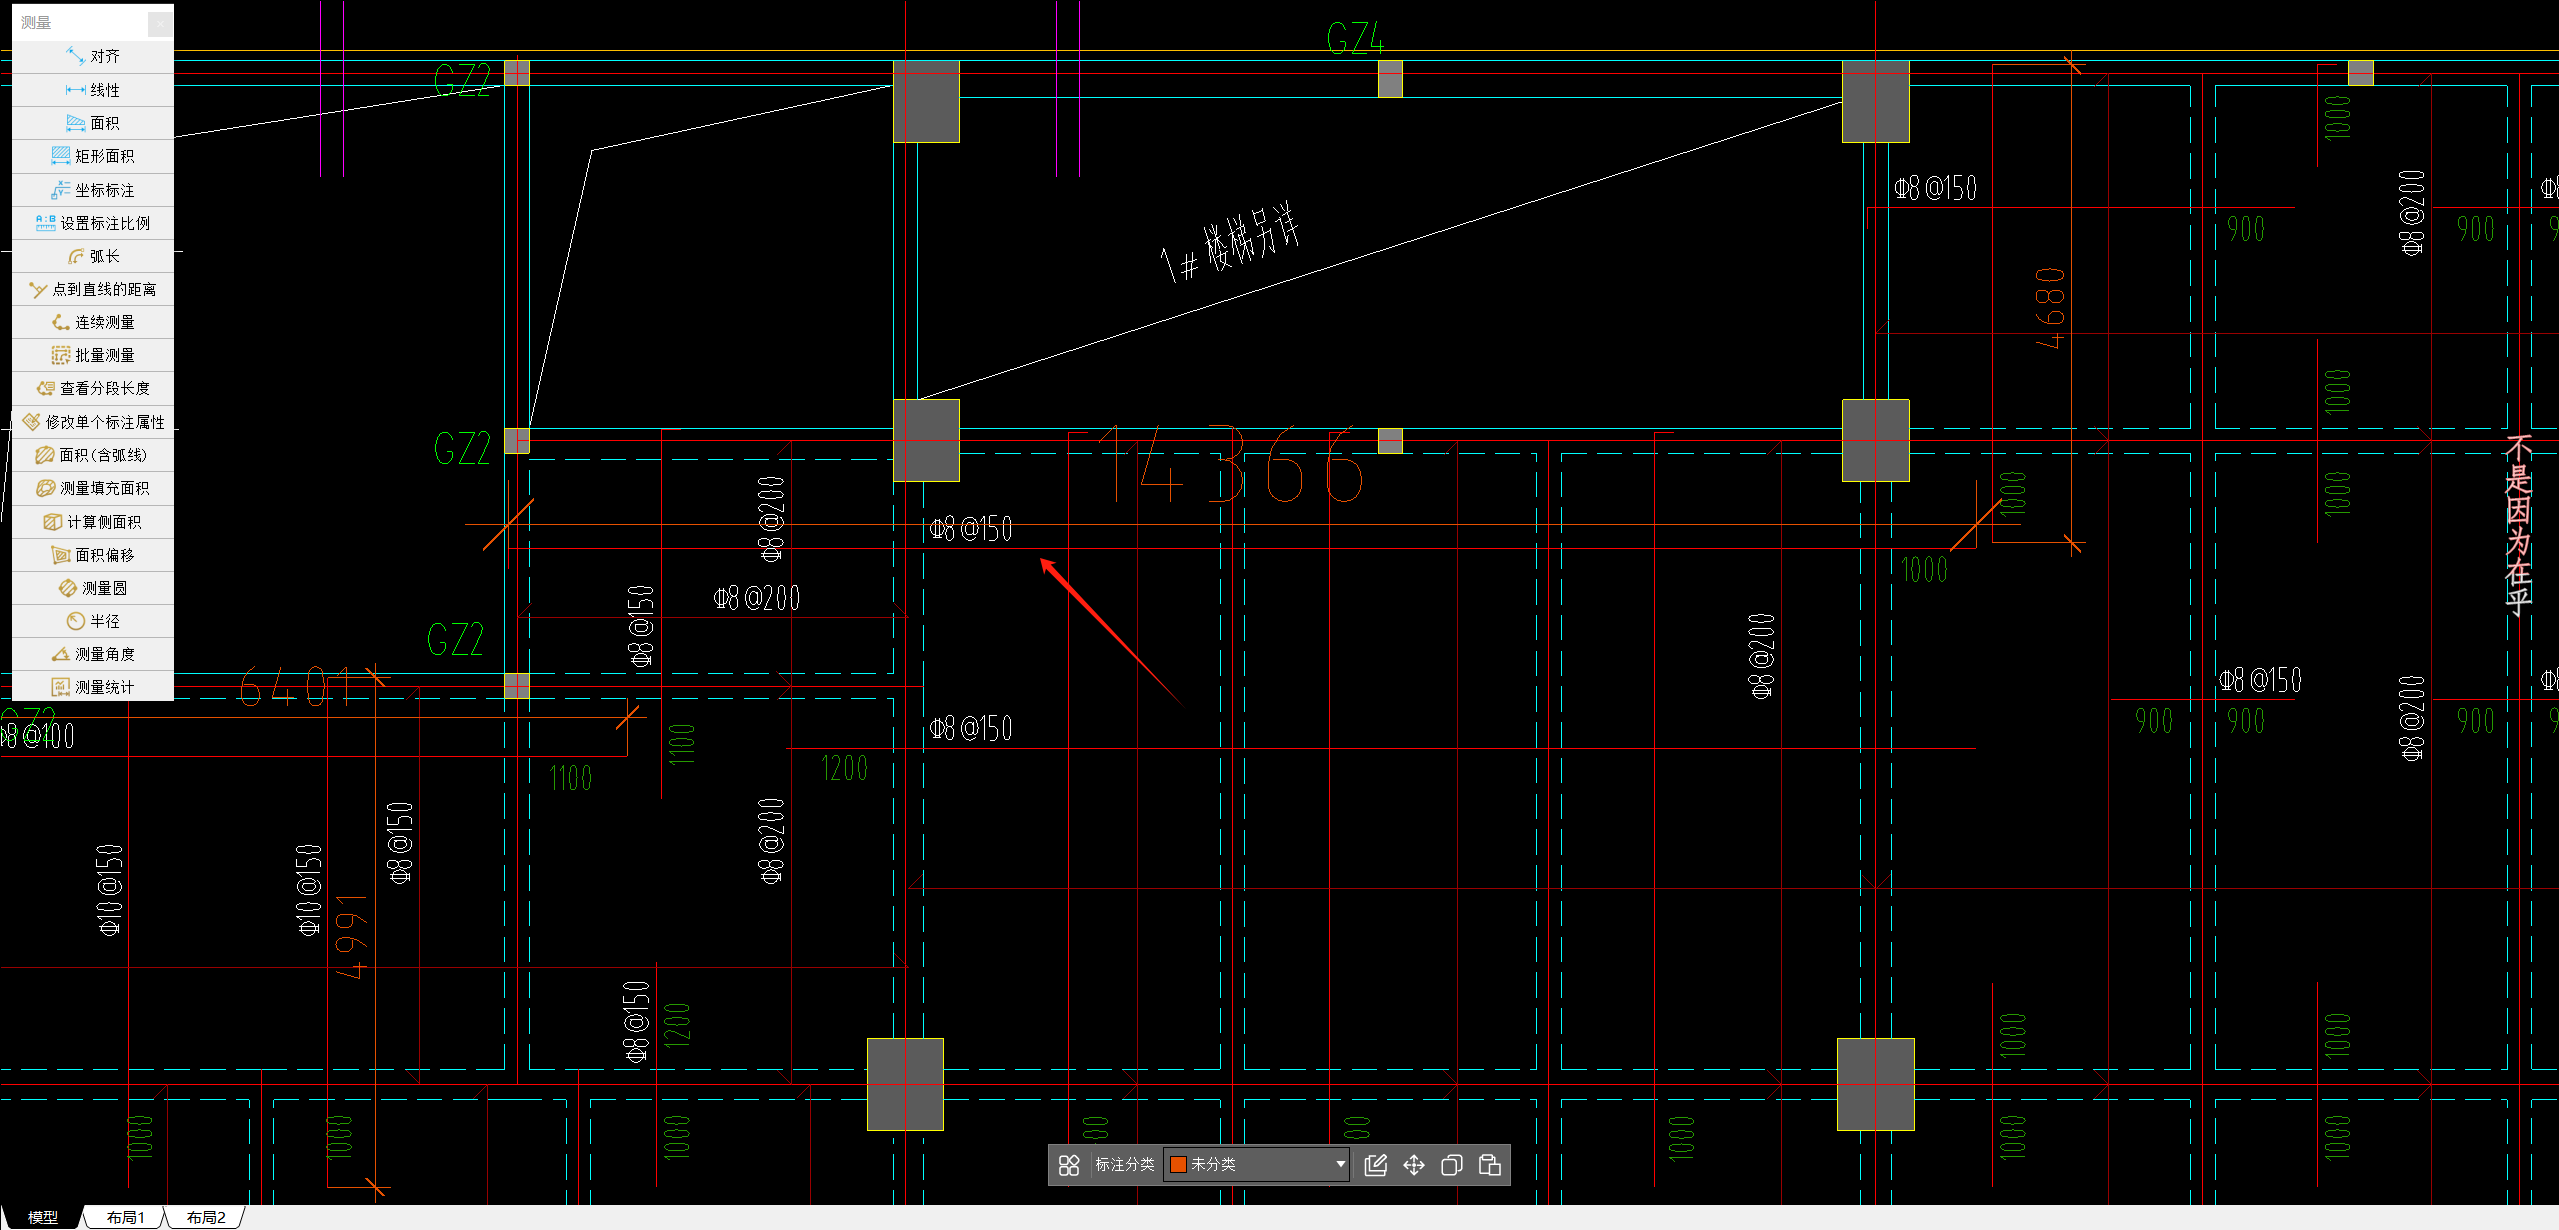Choose the 面积 (area) measure tool
The width and height of the screenshot is (2559, 1230).
93,123
